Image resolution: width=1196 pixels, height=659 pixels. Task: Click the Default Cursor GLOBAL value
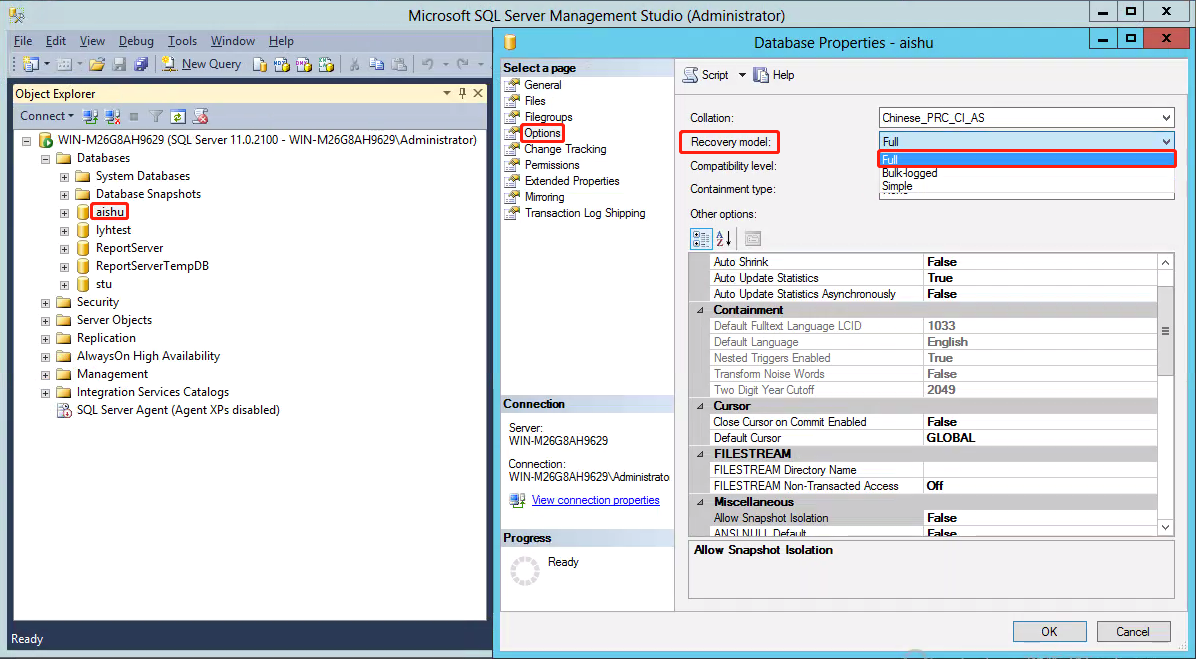1040,438
